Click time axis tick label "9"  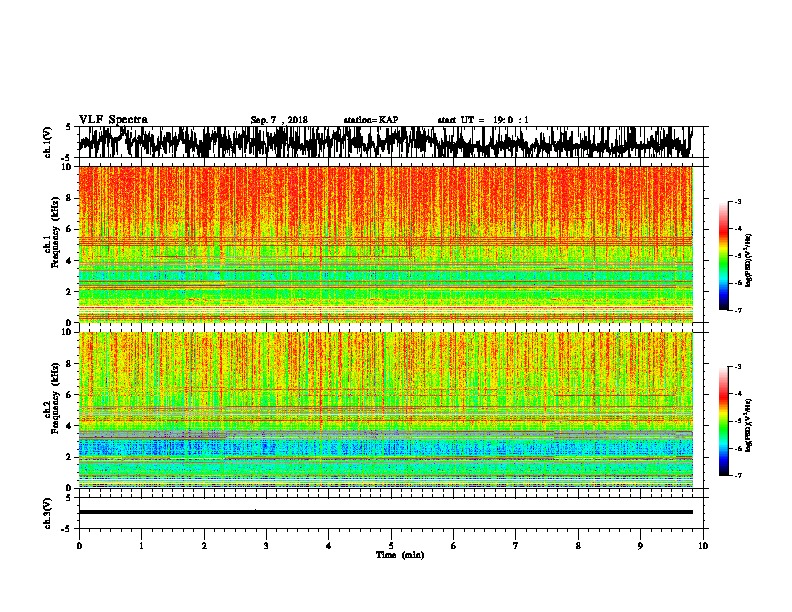point(640,546)
